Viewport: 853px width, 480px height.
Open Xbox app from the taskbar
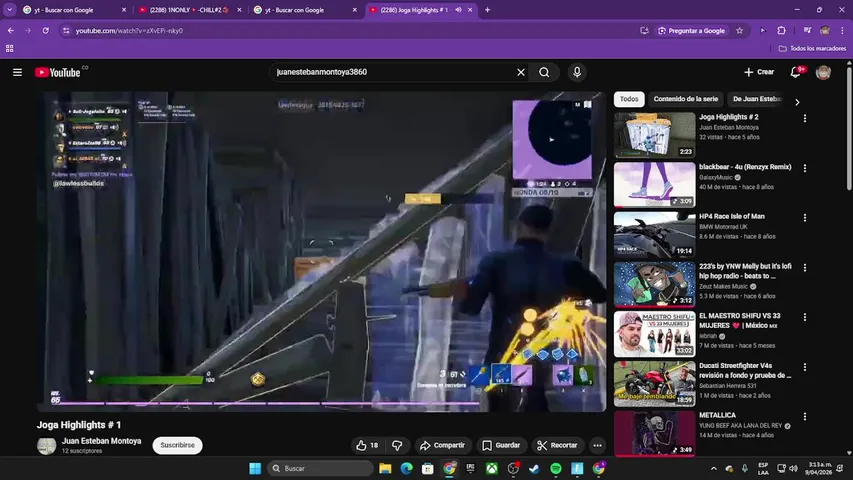pyautogui.click(x=492, y=469)
